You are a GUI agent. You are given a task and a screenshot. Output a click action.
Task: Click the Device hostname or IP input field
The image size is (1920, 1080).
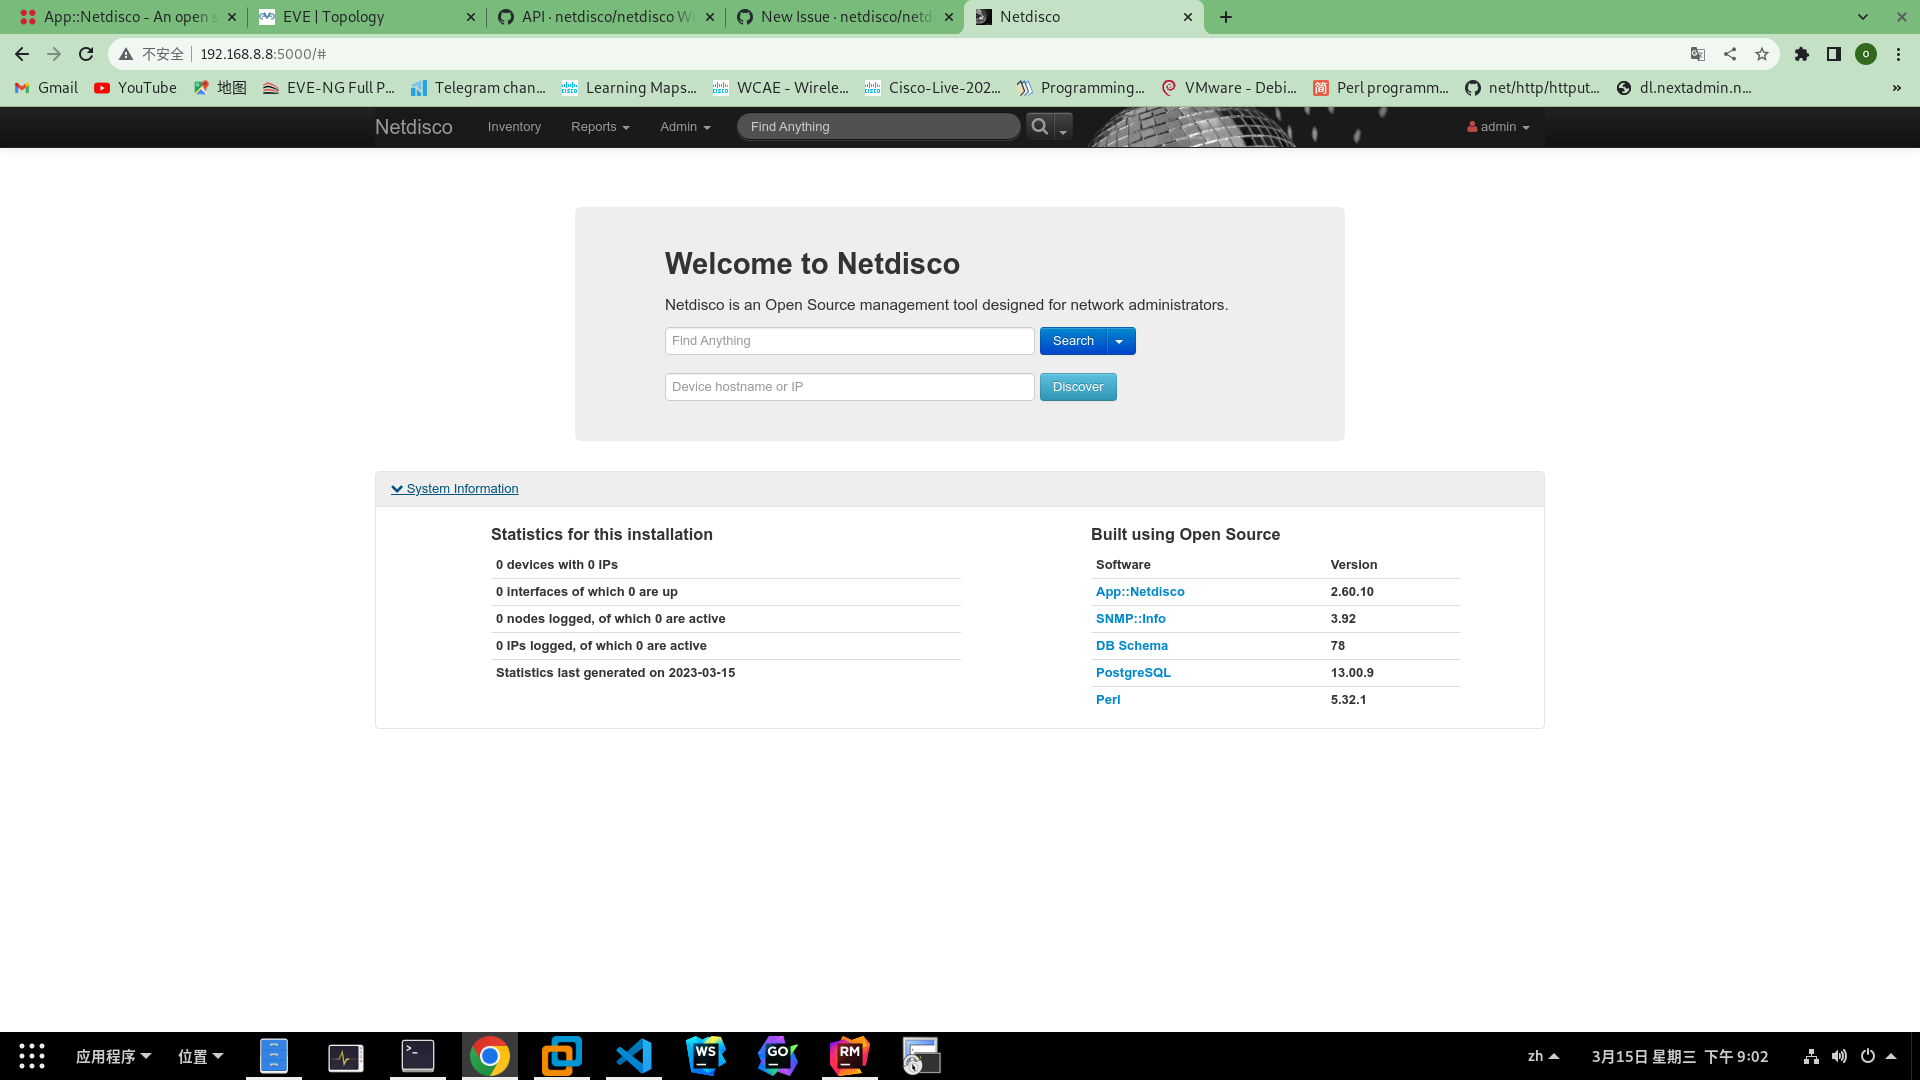point(849,387)
